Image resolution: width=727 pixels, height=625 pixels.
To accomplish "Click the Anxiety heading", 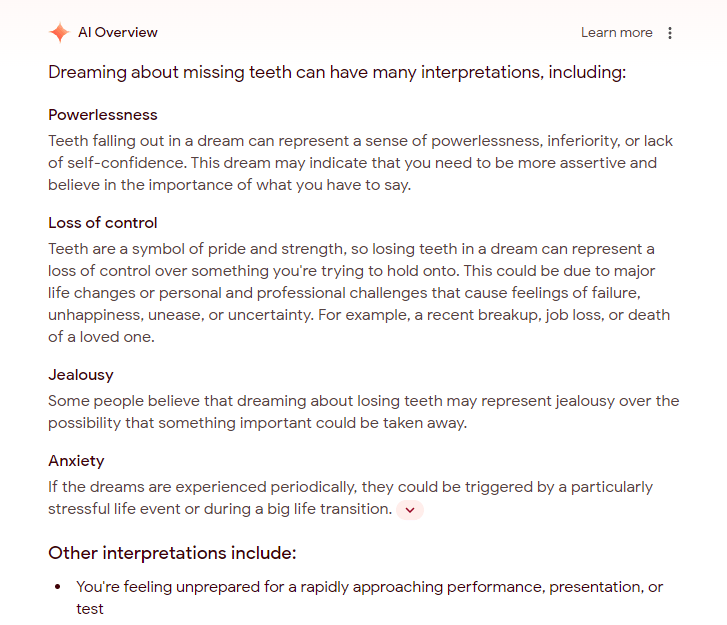I will click(x=76, y=461).
